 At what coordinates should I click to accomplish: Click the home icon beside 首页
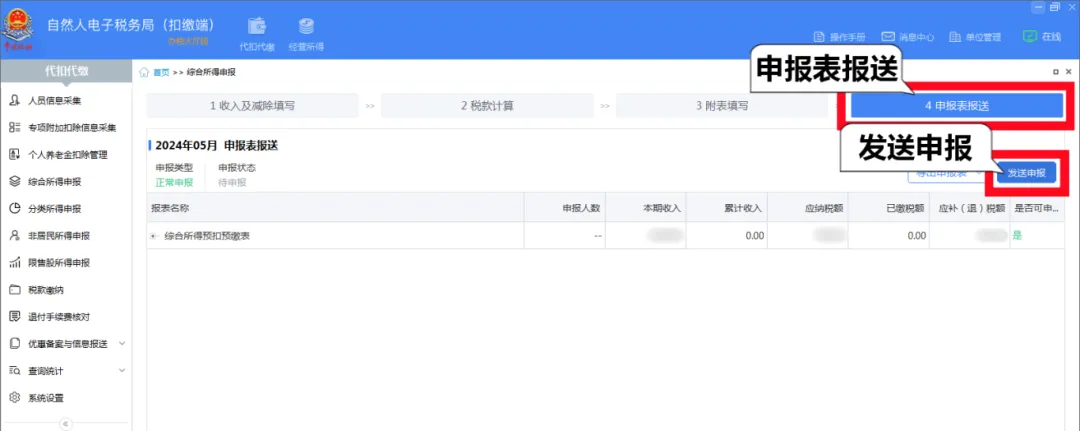point(144,72)
